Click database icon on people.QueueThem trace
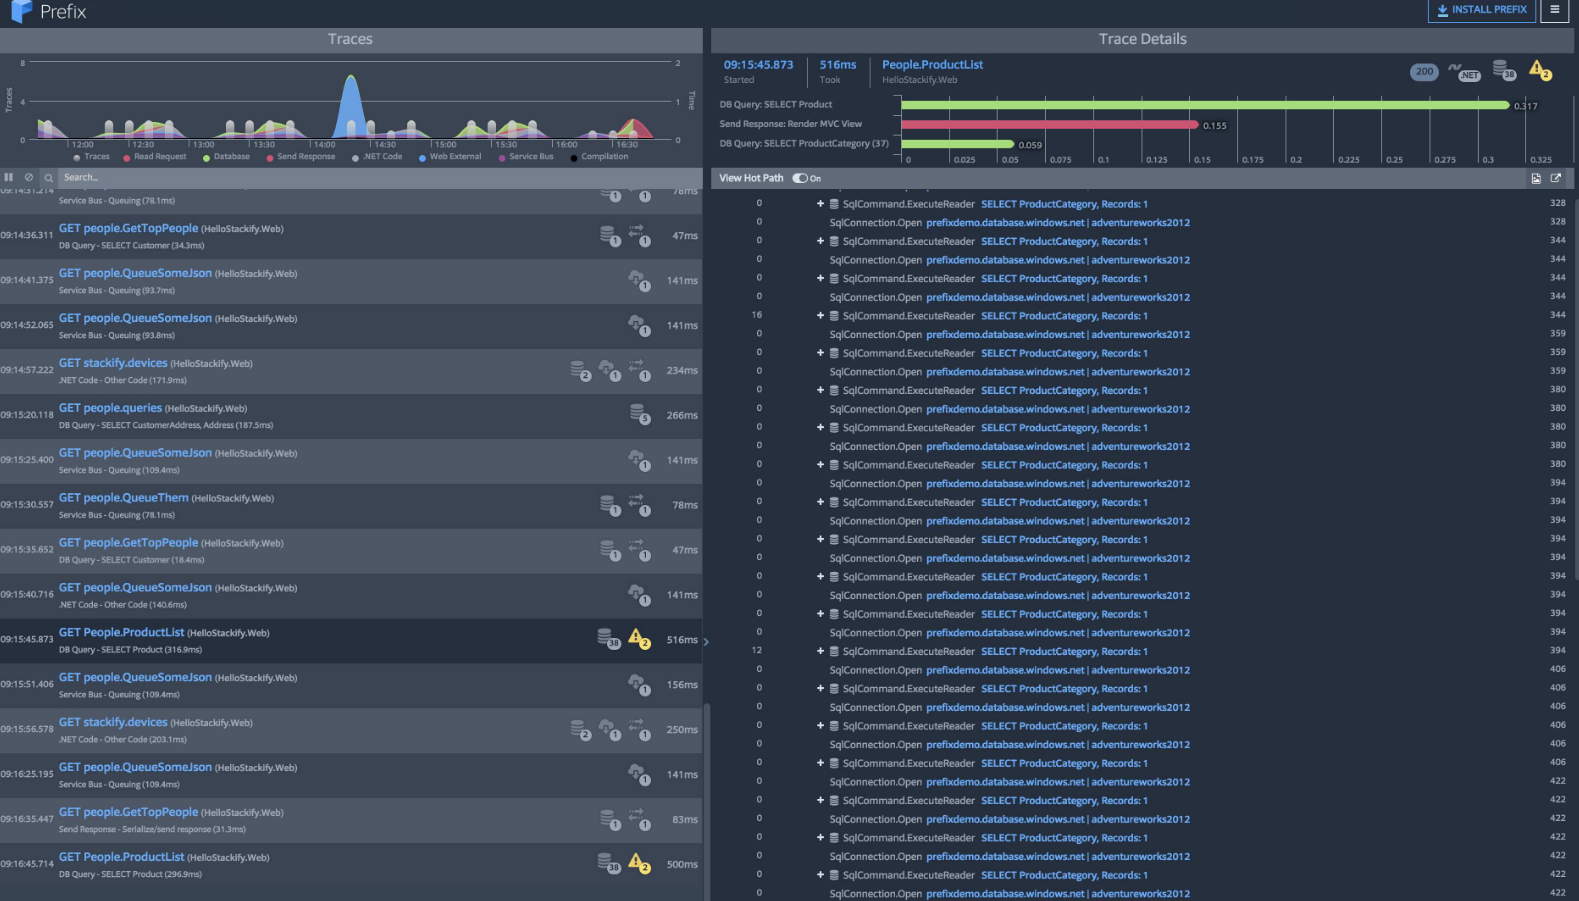 click(x=609, y=505)
